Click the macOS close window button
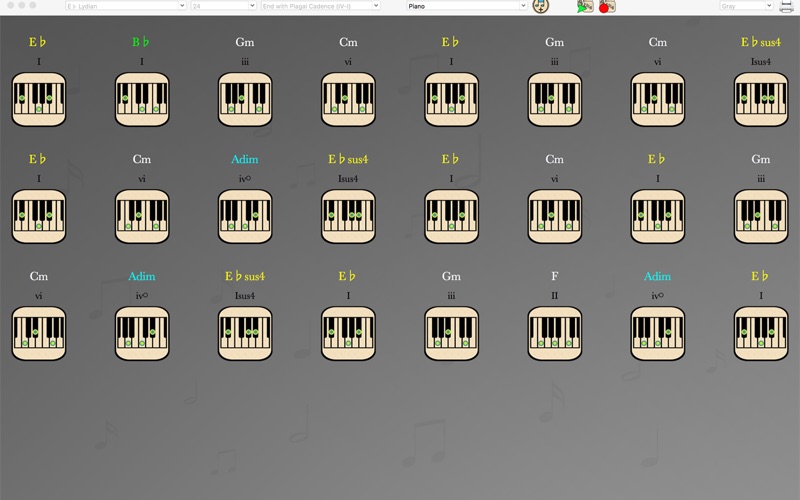The height and width of the screenshot is (500, 800). (10, 5)
